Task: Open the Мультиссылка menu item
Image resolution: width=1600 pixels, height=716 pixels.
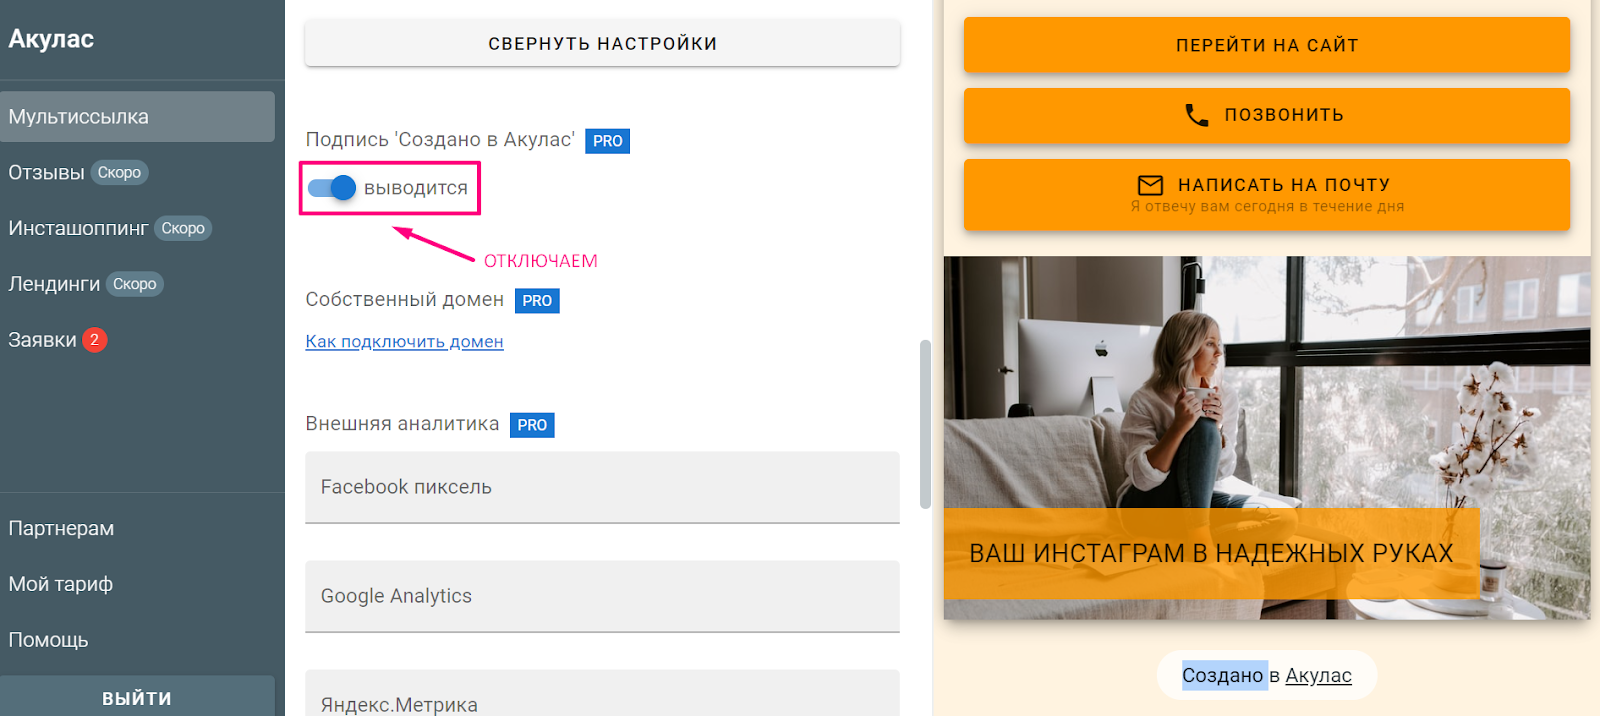Action: [x=137, y=117]
